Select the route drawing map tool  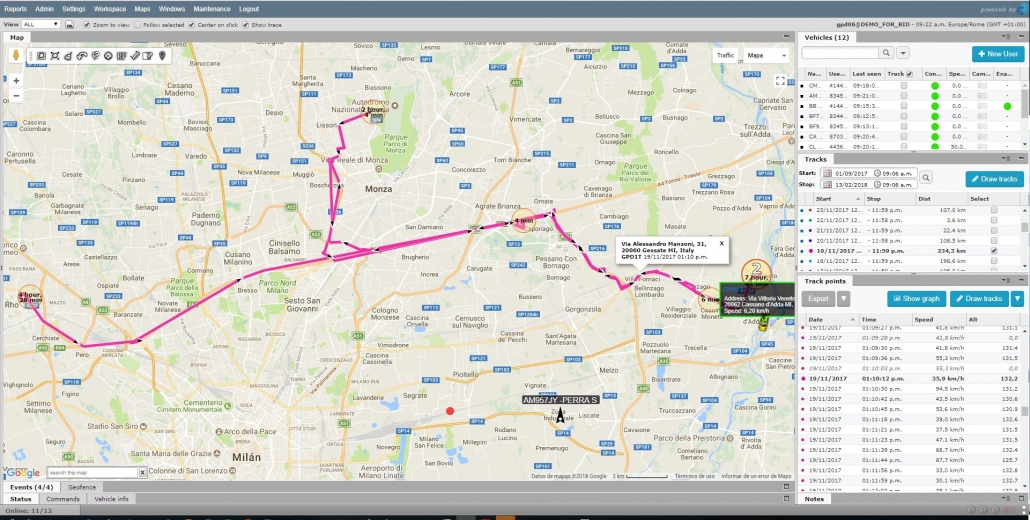point(81,56)
